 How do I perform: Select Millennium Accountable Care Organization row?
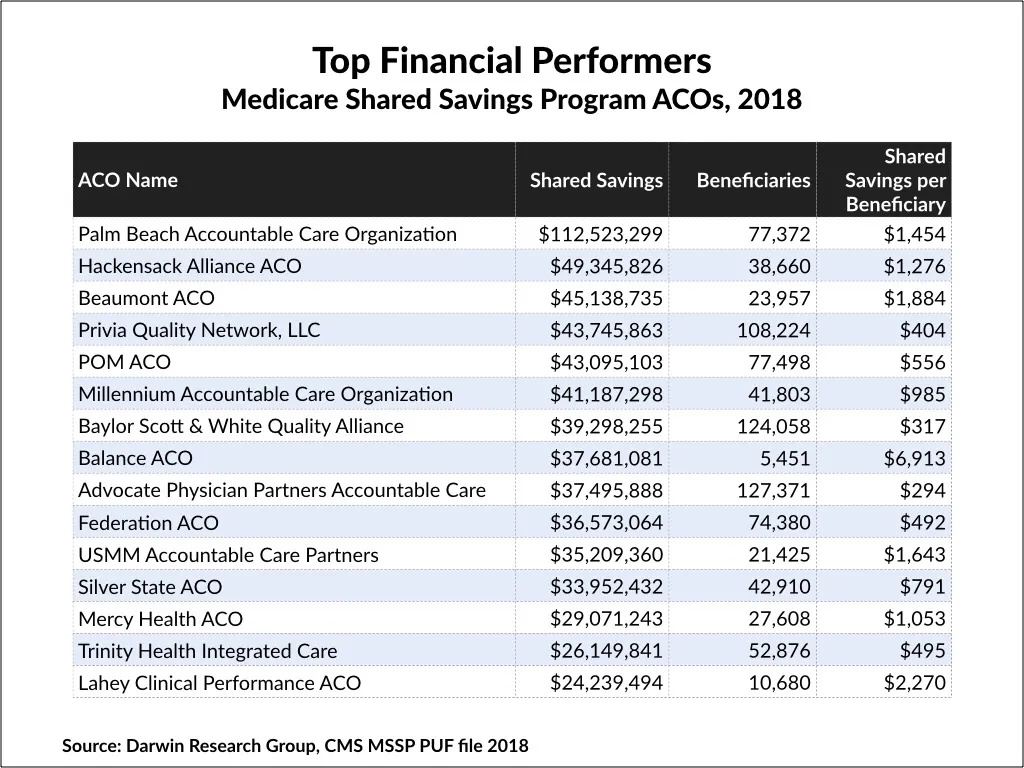pos(512,394)
